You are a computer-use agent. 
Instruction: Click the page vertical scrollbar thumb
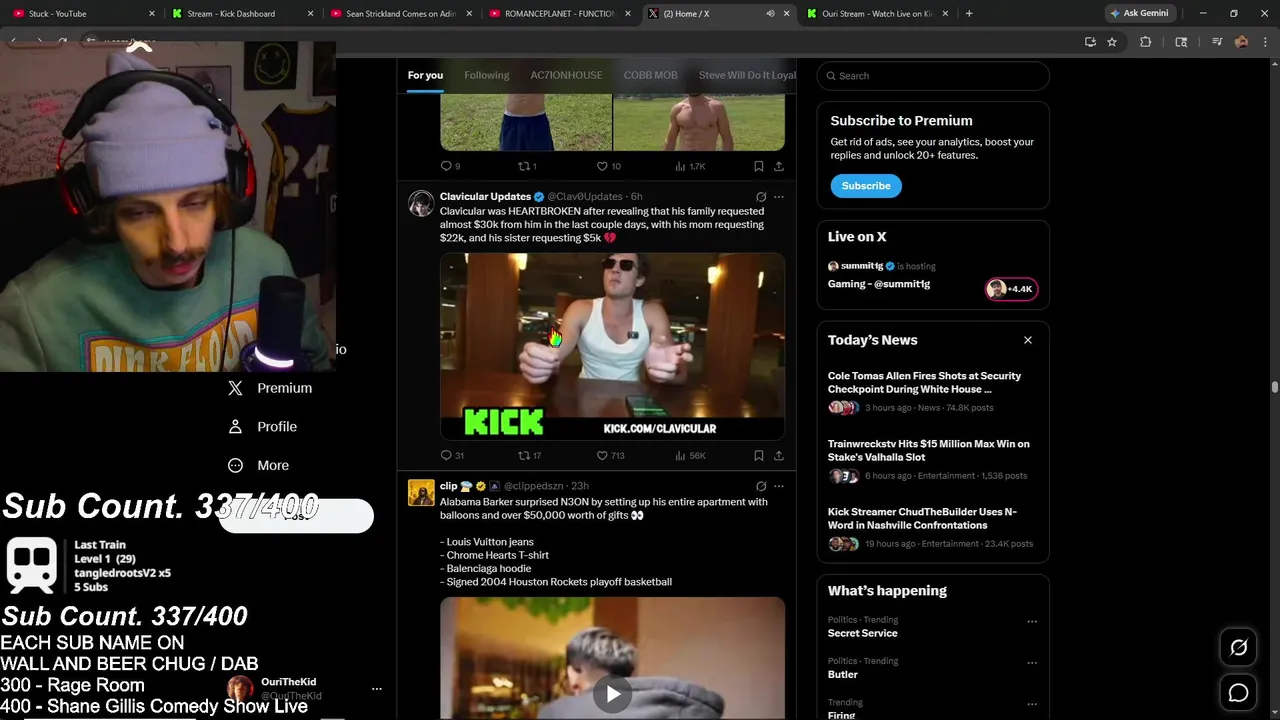[1275, 387]
